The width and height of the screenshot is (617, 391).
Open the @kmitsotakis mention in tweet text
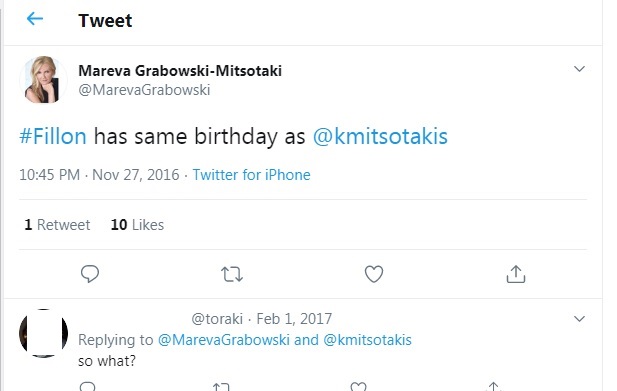tap(380, 136)
